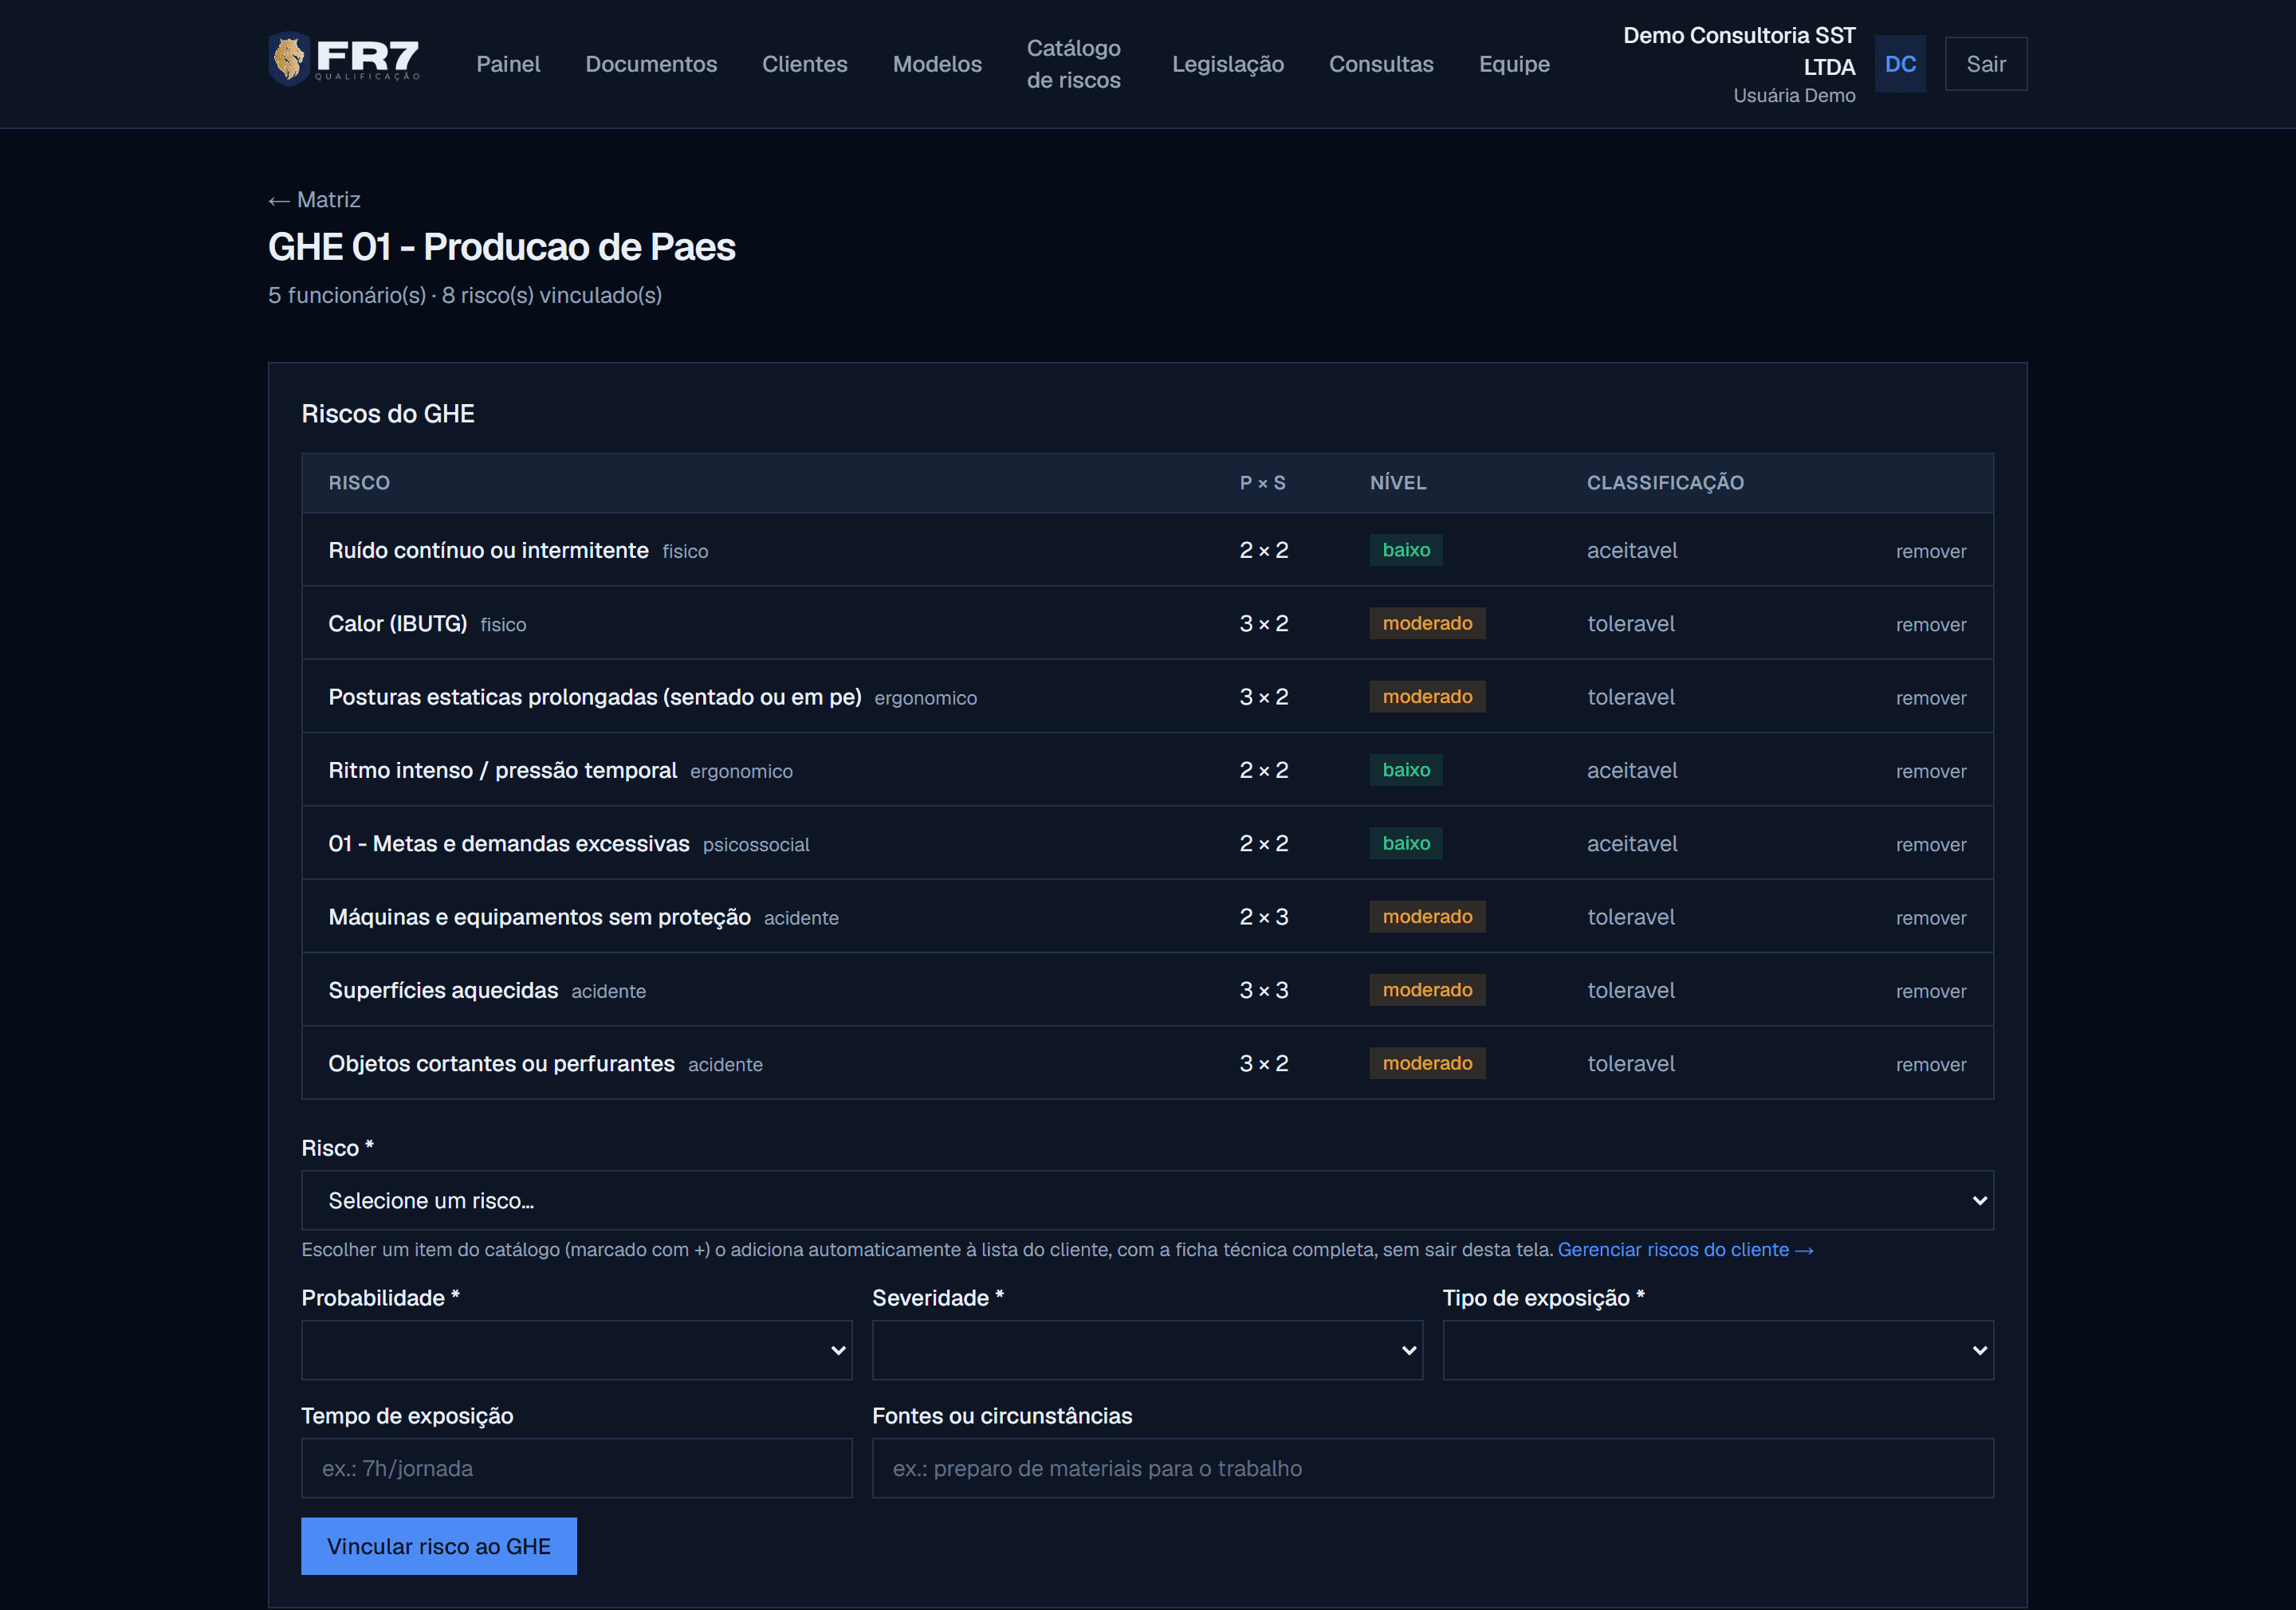Open the Equipe section
Screen dimensions: 2296x1610
pyautogui.click(x=1514, y=64)
